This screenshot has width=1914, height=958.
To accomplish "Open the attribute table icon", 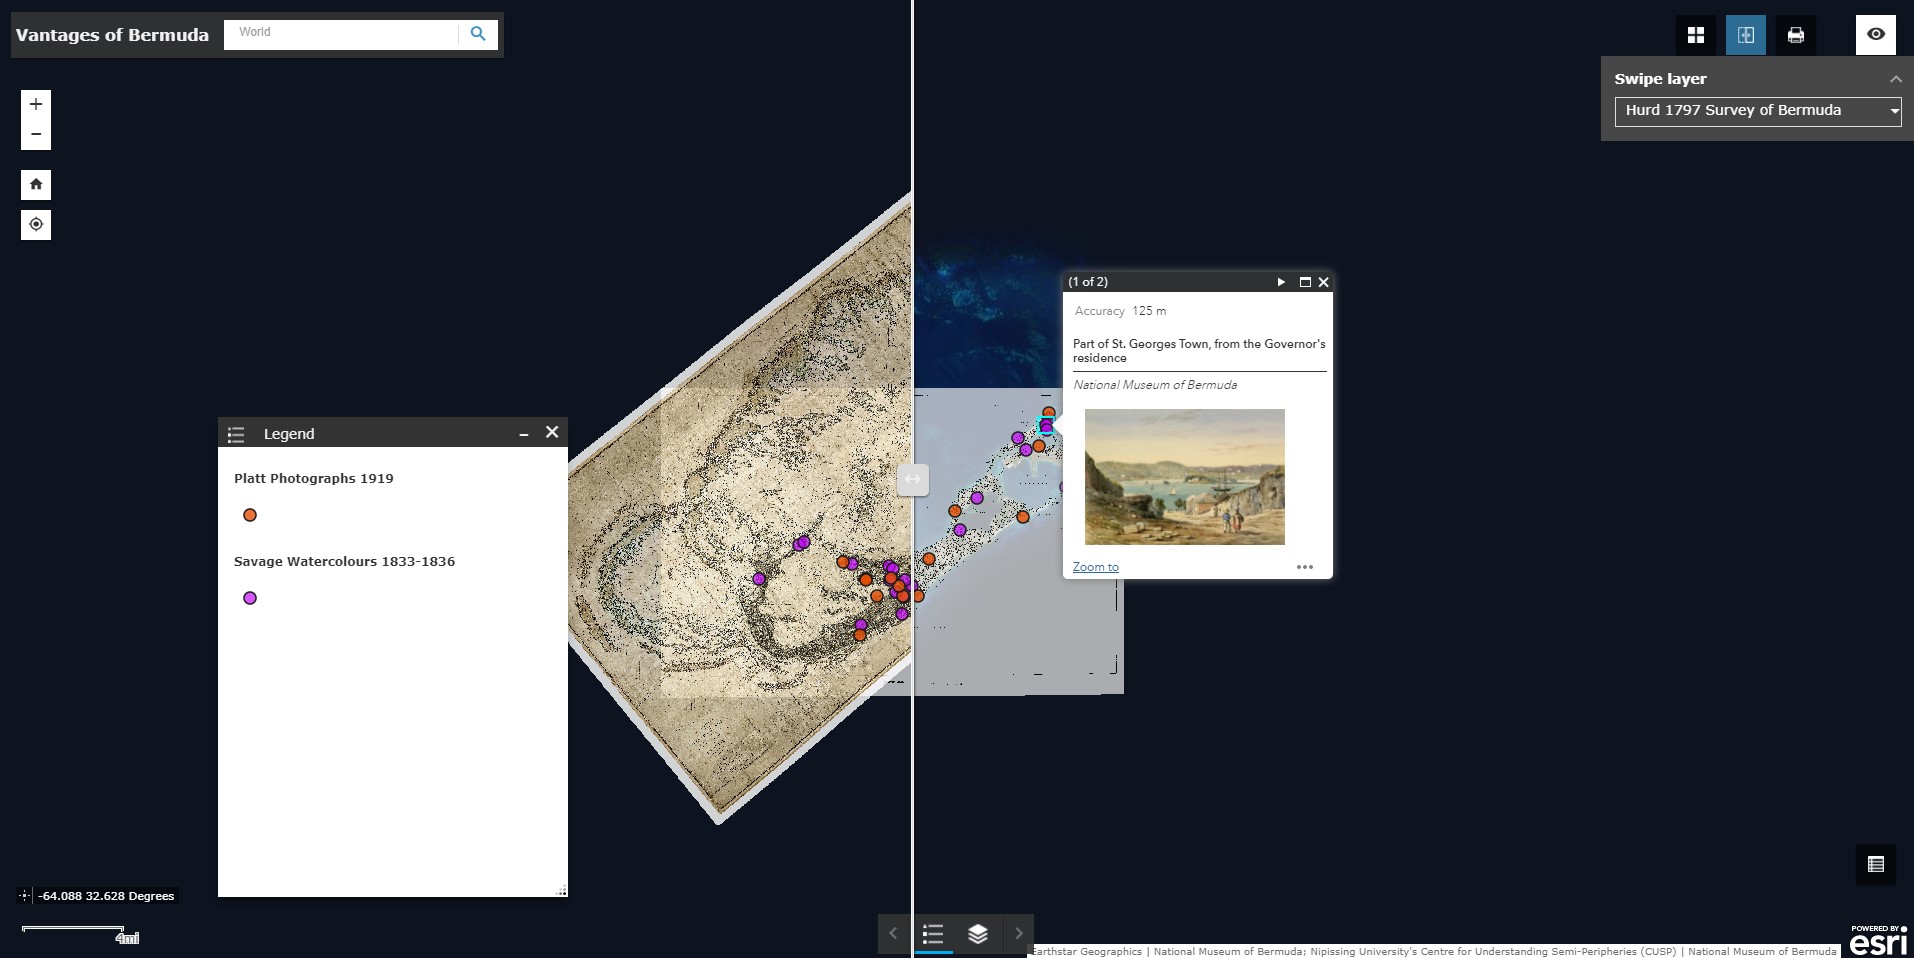I will point(1875,864).
